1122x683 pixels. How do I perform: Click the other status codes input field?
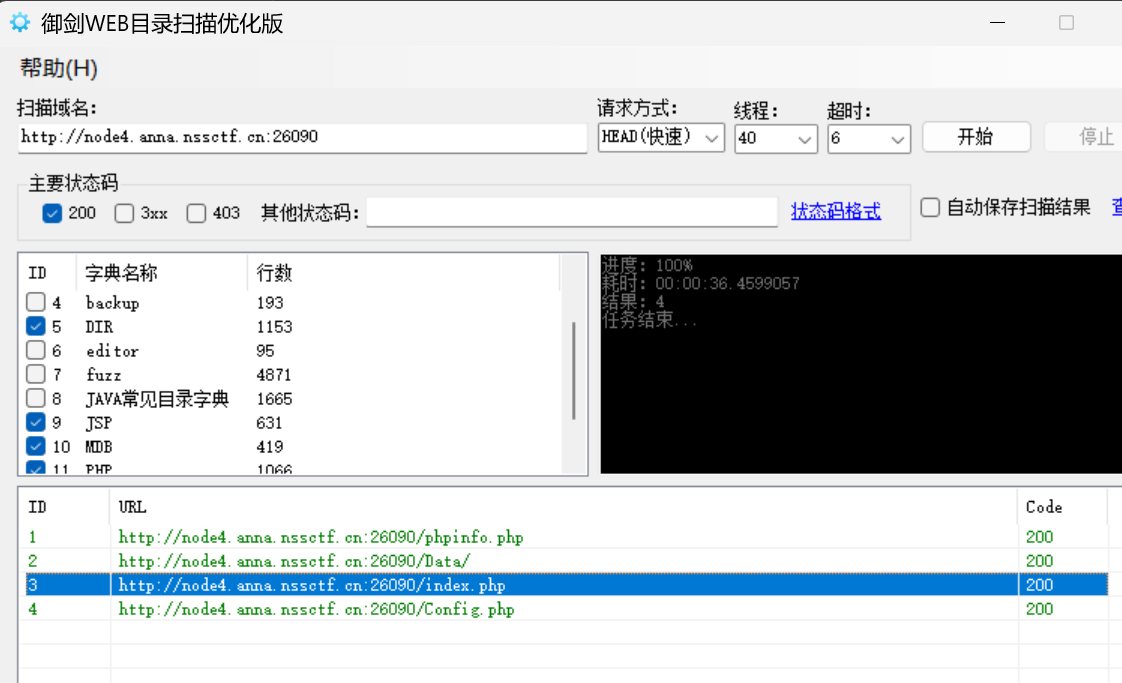coord(571,212)
